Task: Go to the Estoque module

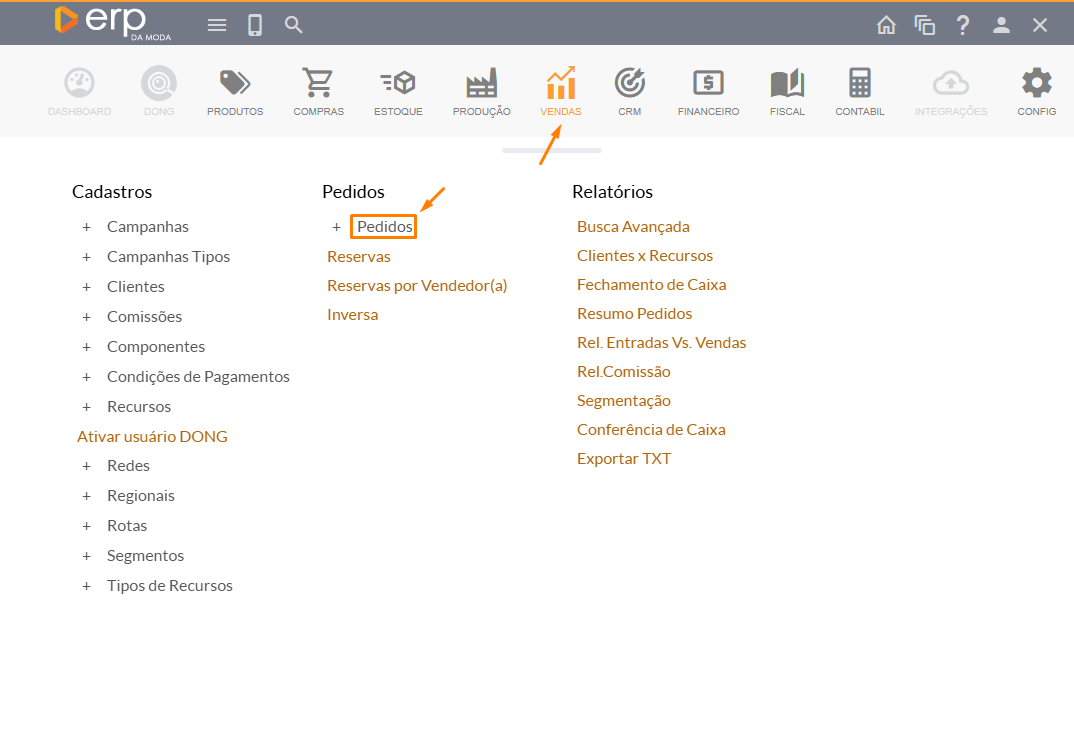Action: (398, 84)
